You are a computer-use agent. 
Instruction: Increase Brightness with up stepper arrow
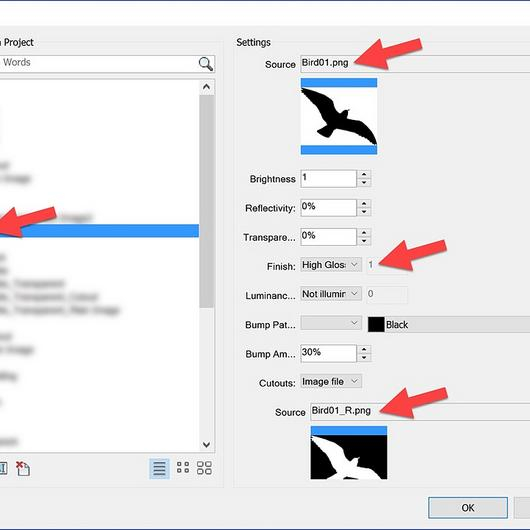pos(364,174)
